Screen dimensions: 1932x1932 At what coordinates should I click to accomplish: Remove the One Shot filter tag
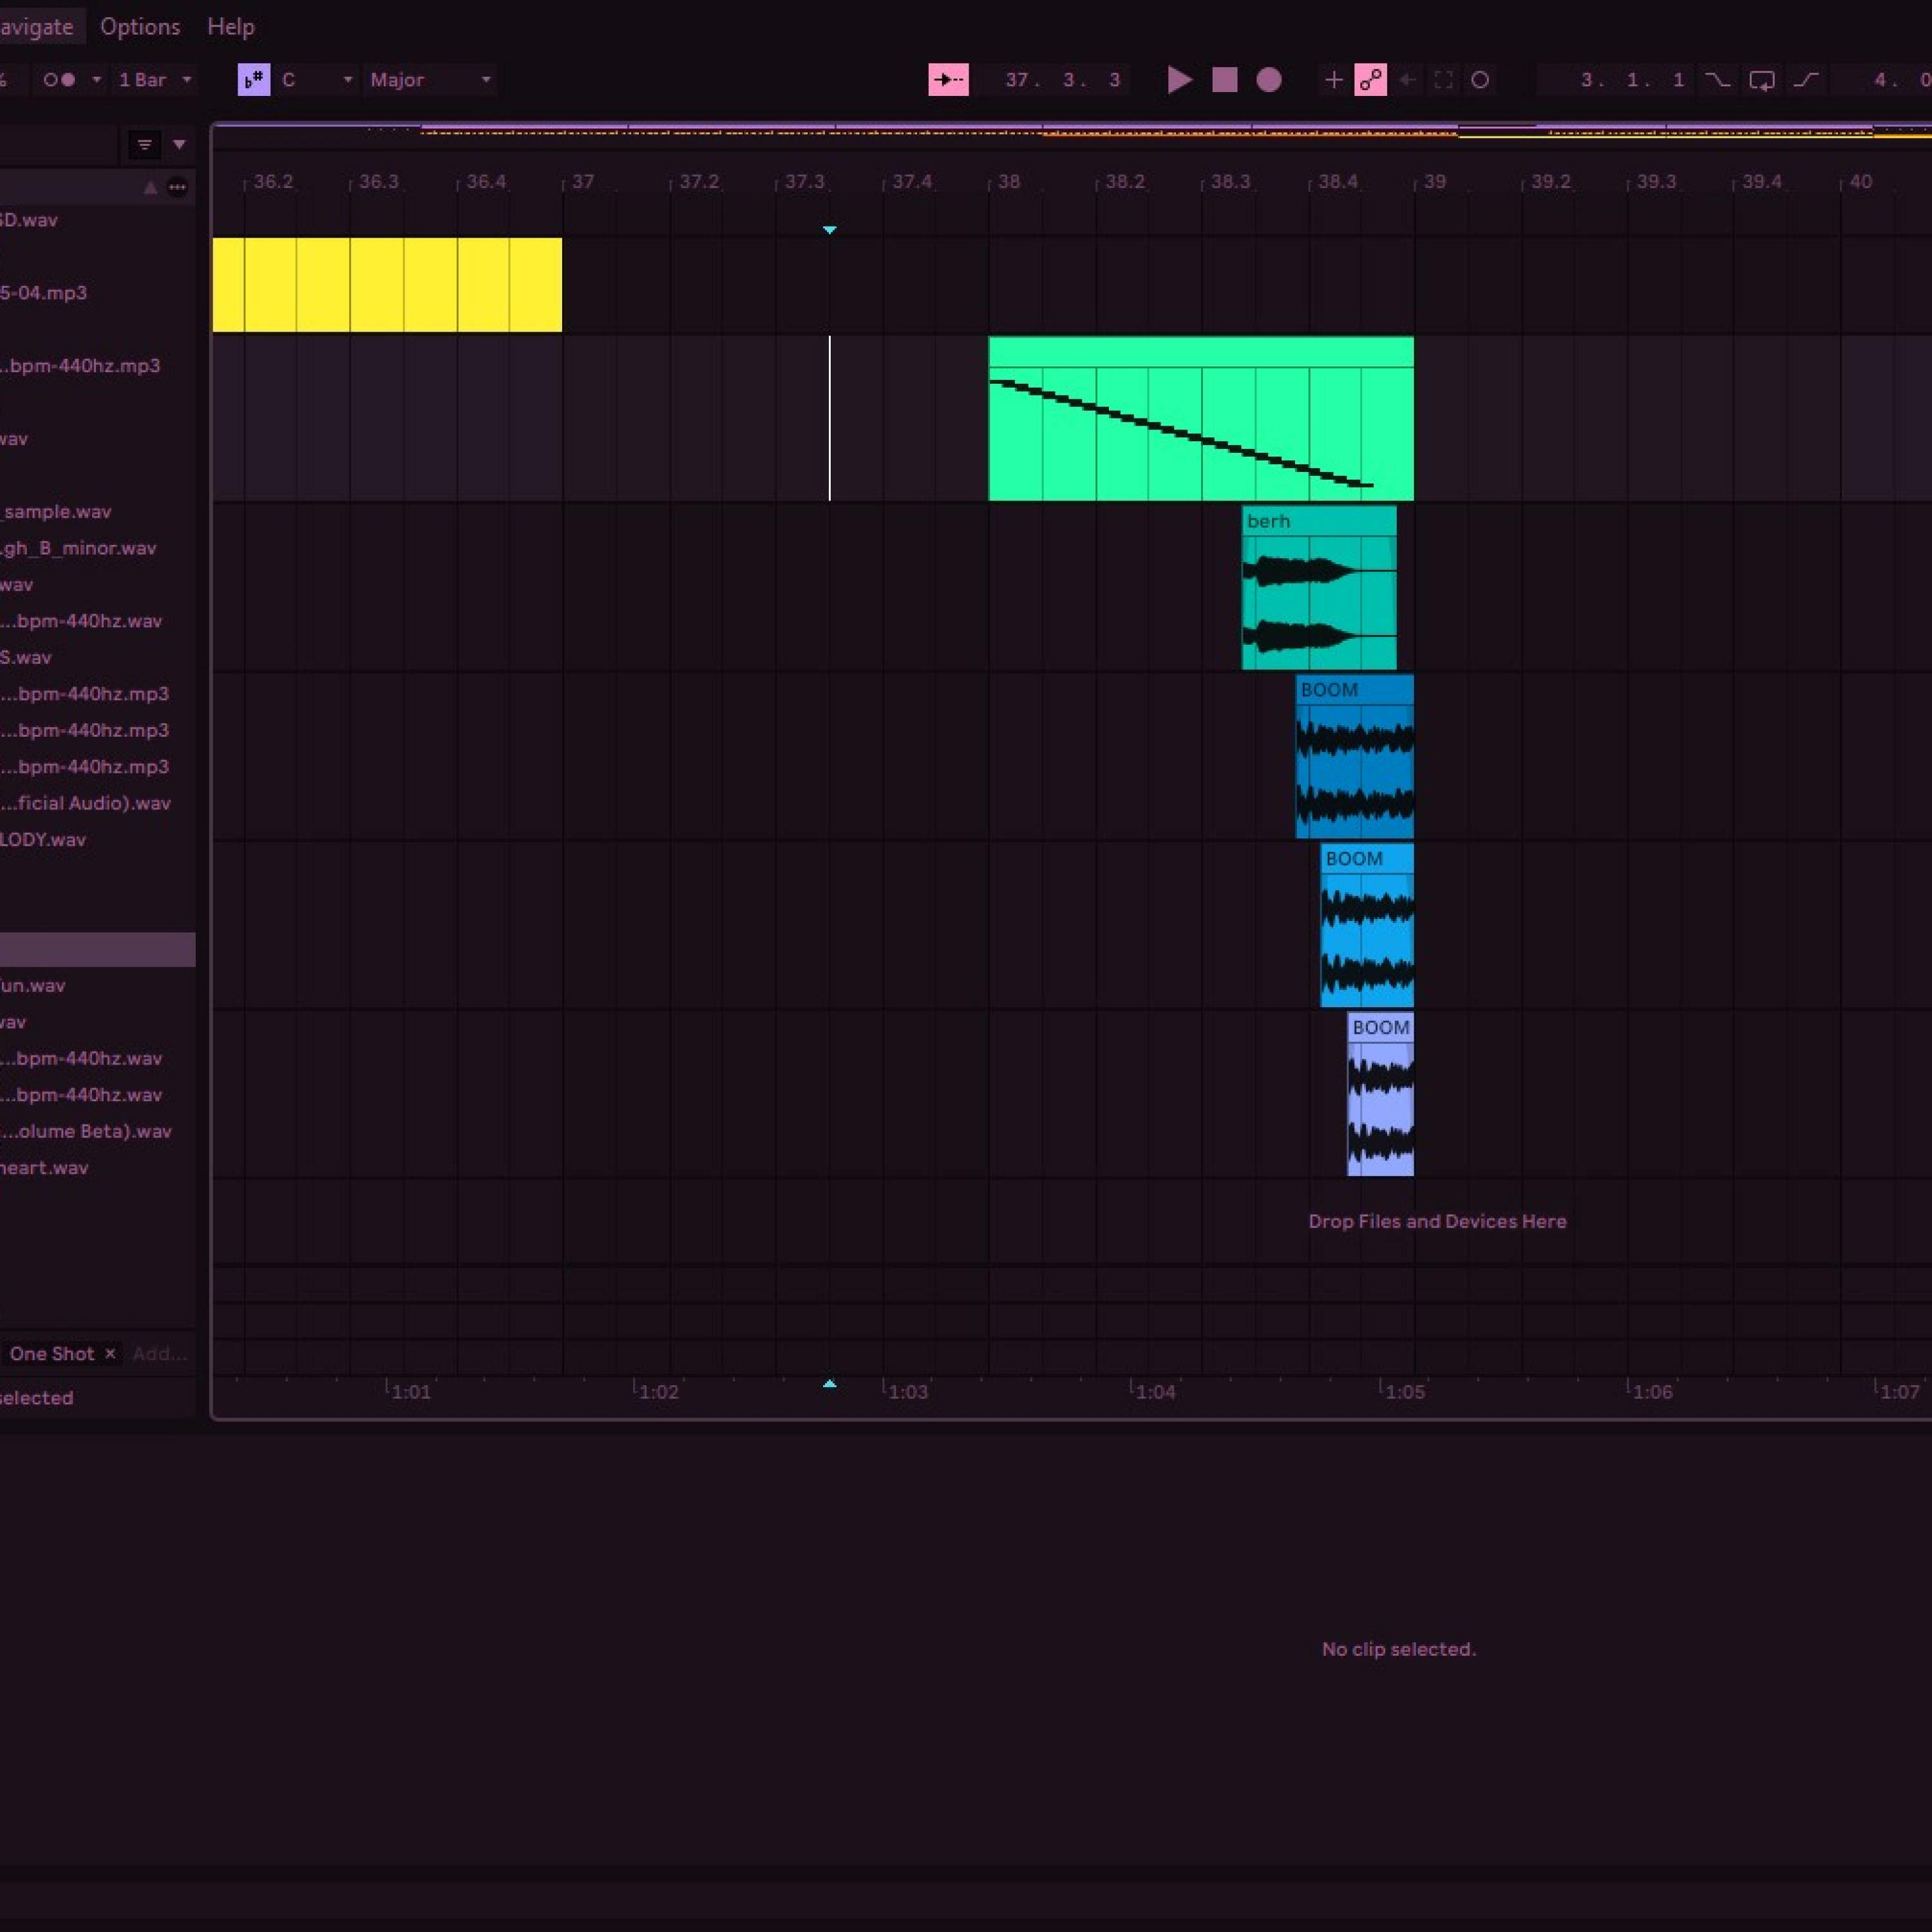tap(111, 1353)
